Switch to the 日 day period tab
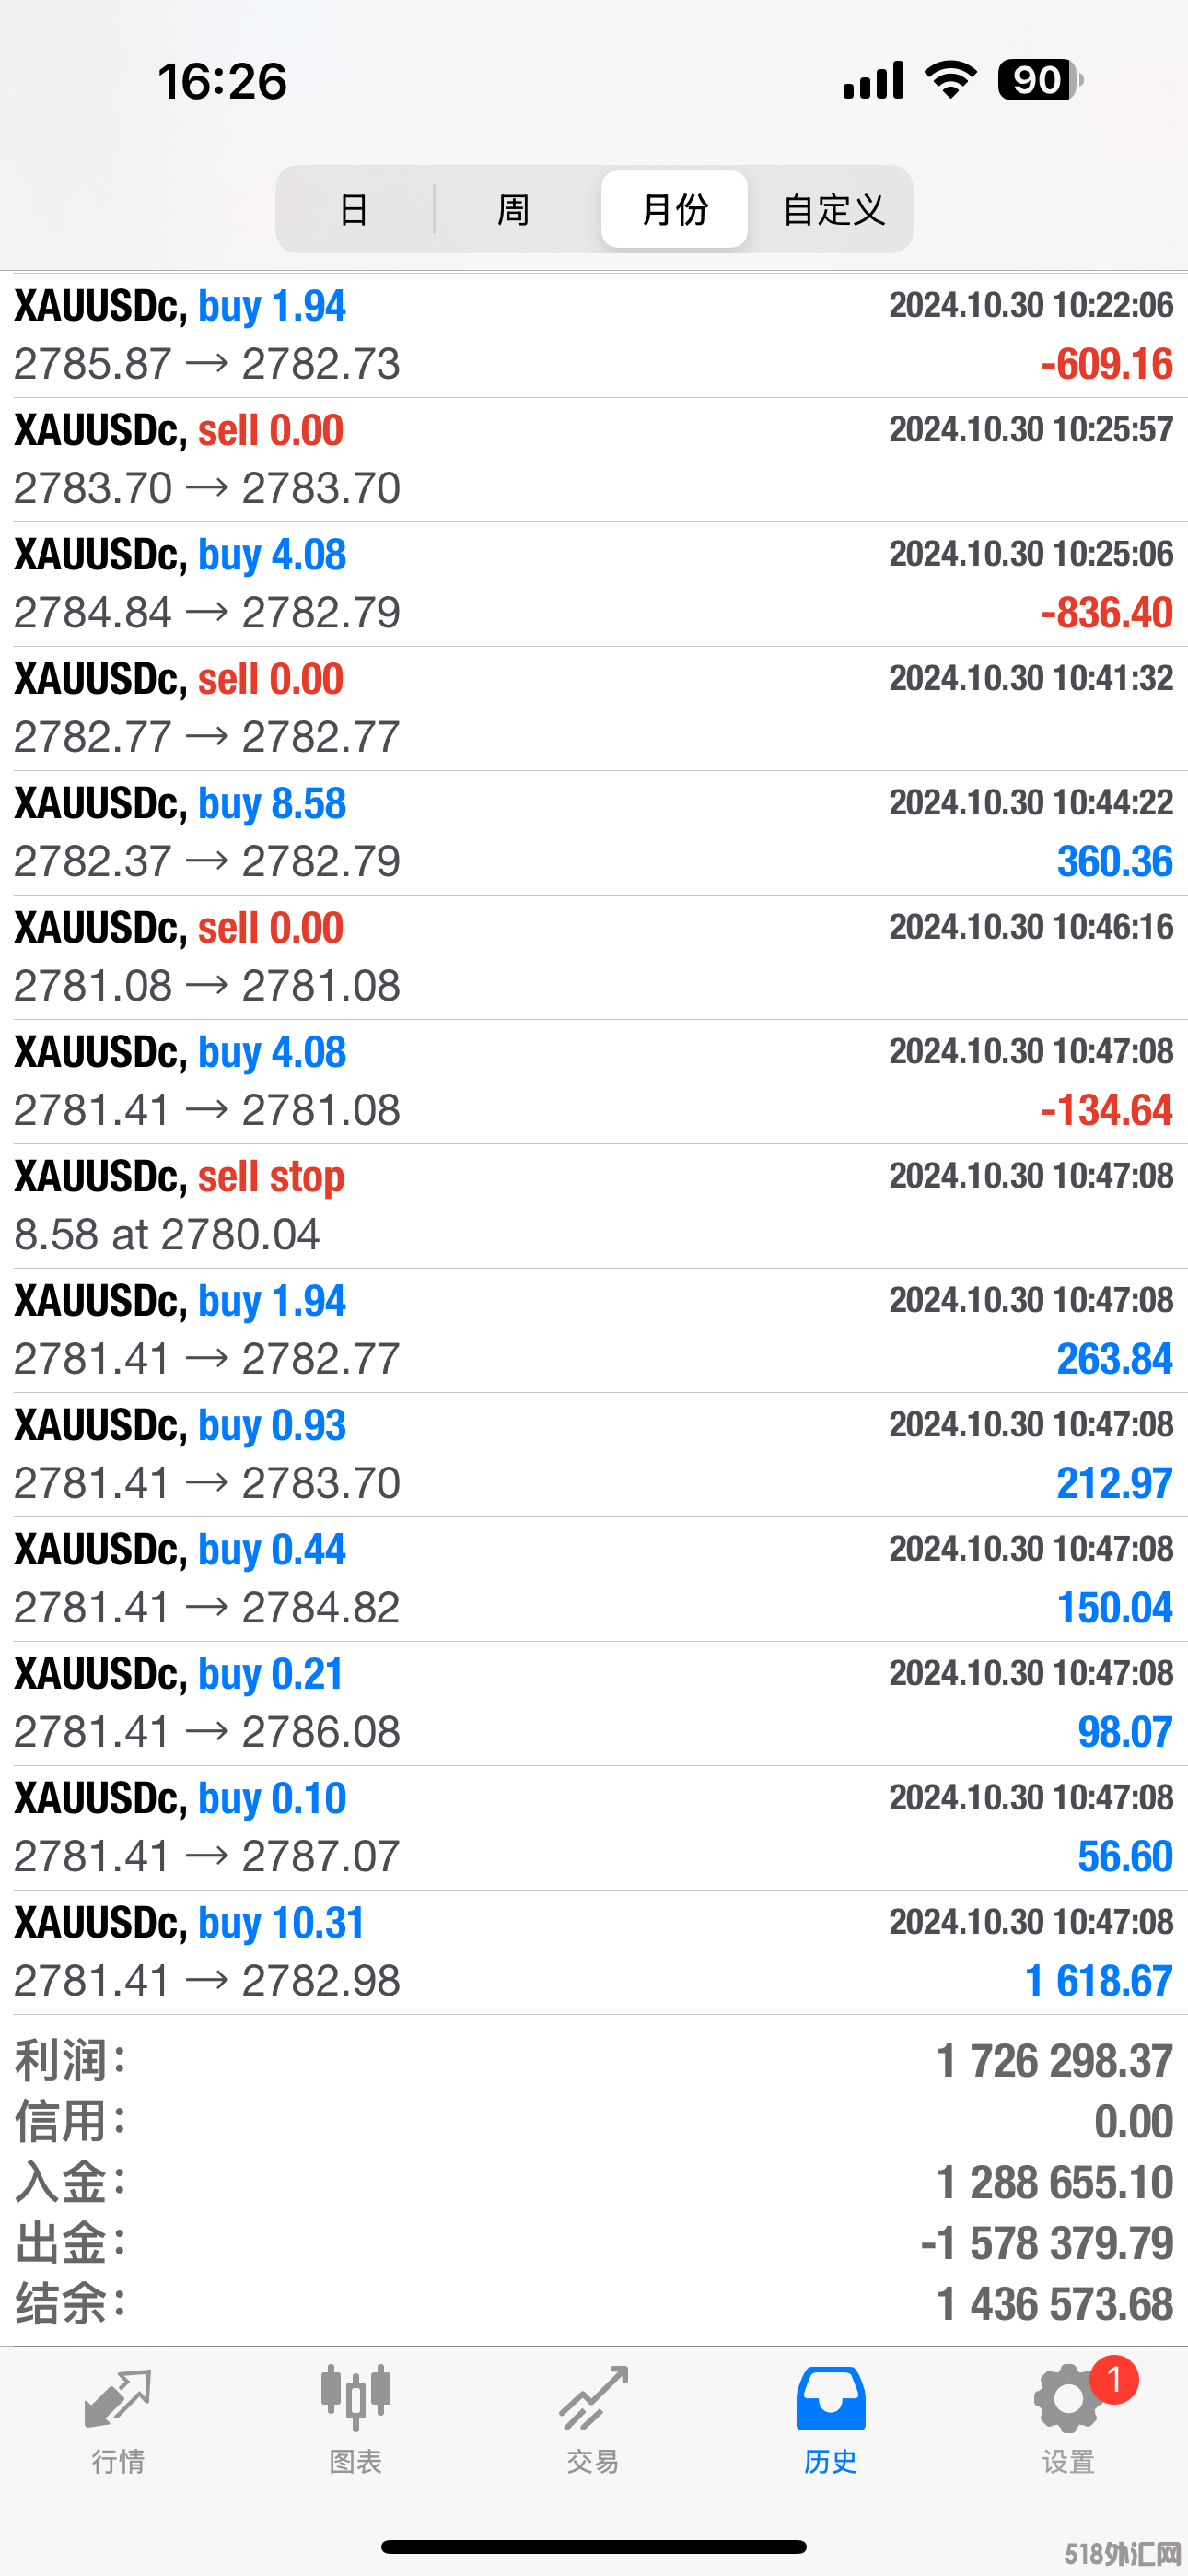 click(x=354, y=210)
